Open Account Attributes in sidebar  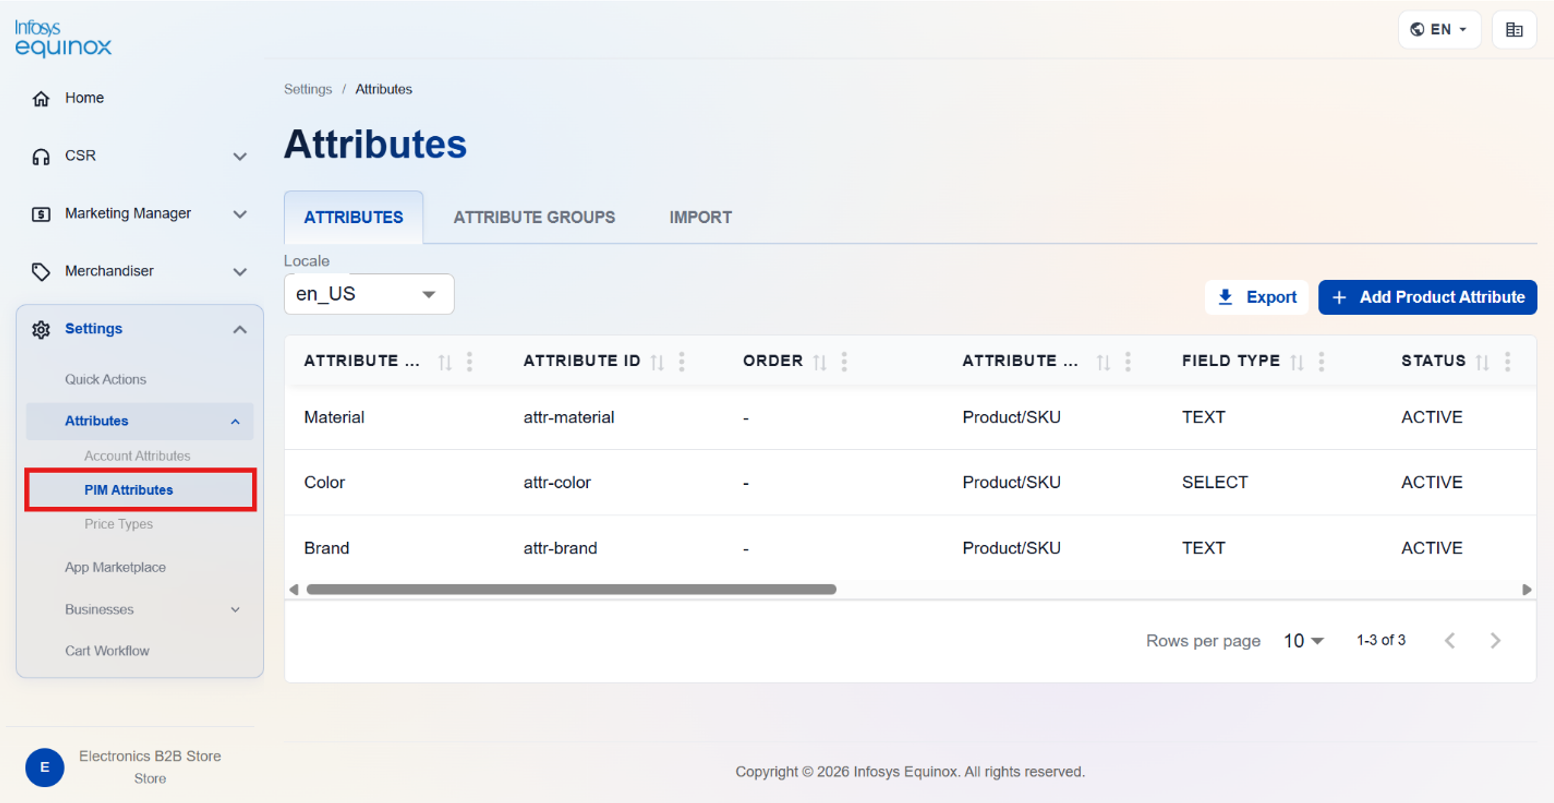pos(137,456)
